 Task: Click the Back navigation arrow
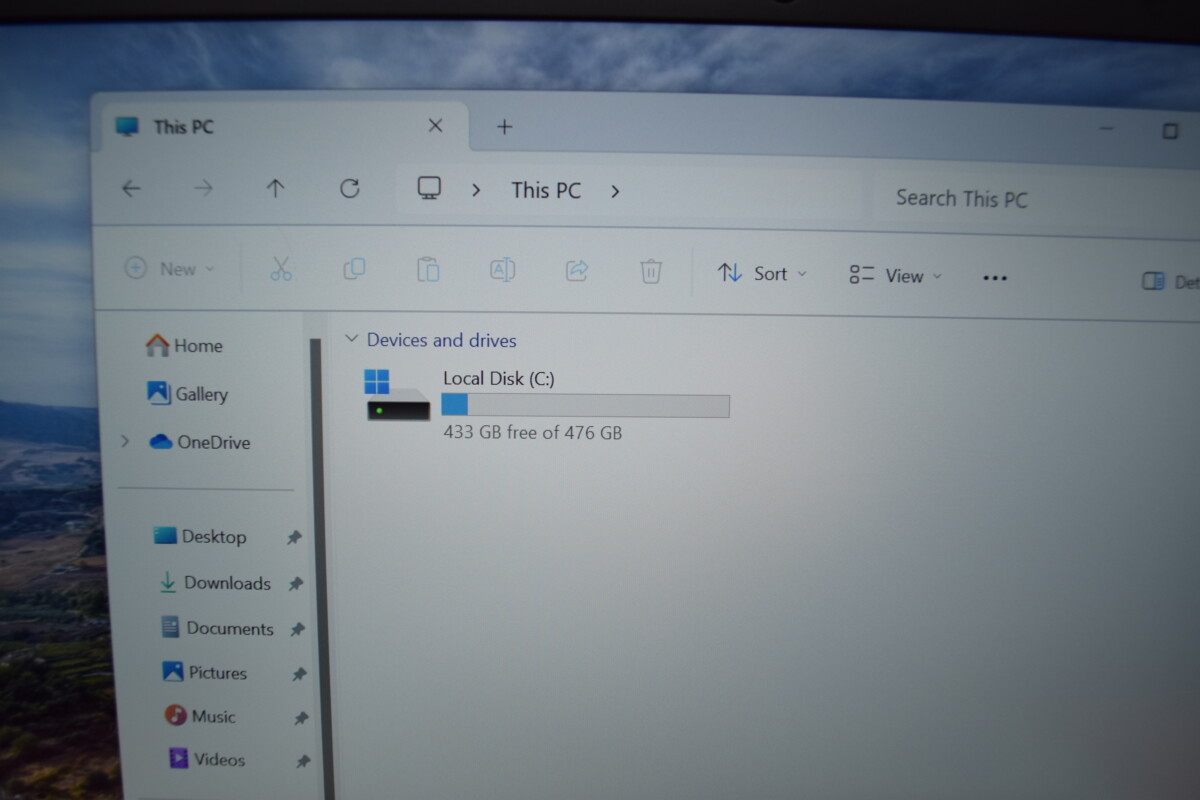point(131,188)
